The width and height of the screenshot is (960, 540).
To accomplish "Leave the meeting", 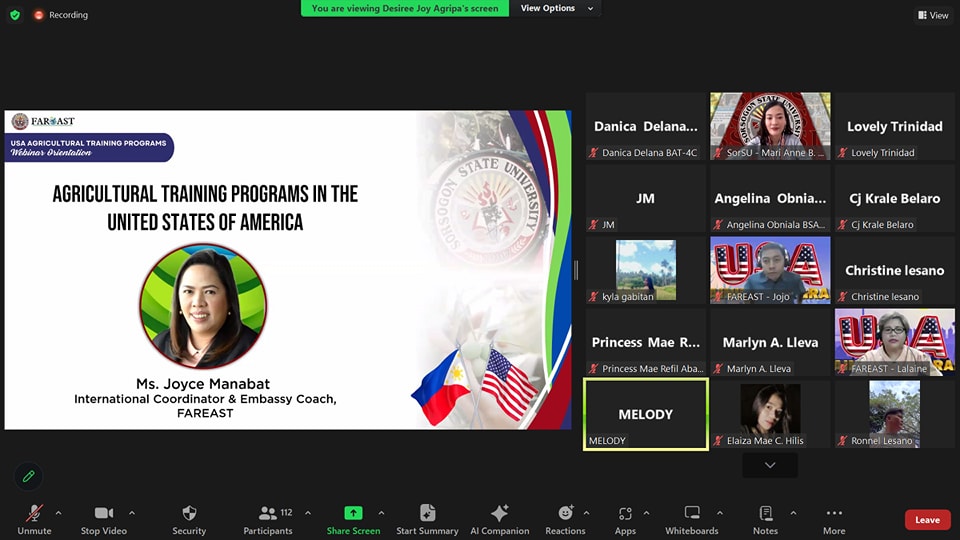I will click(x=927, y=520).
